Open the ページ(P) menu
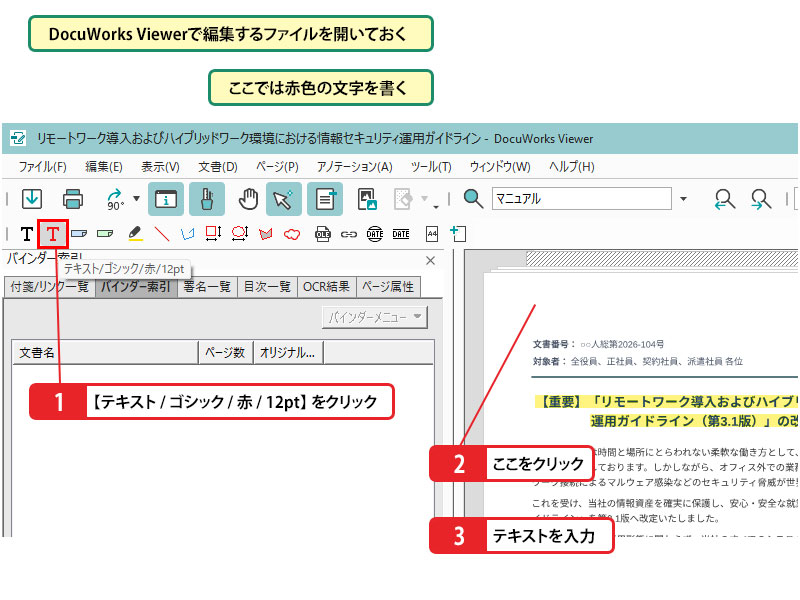 tap(277, 166)
